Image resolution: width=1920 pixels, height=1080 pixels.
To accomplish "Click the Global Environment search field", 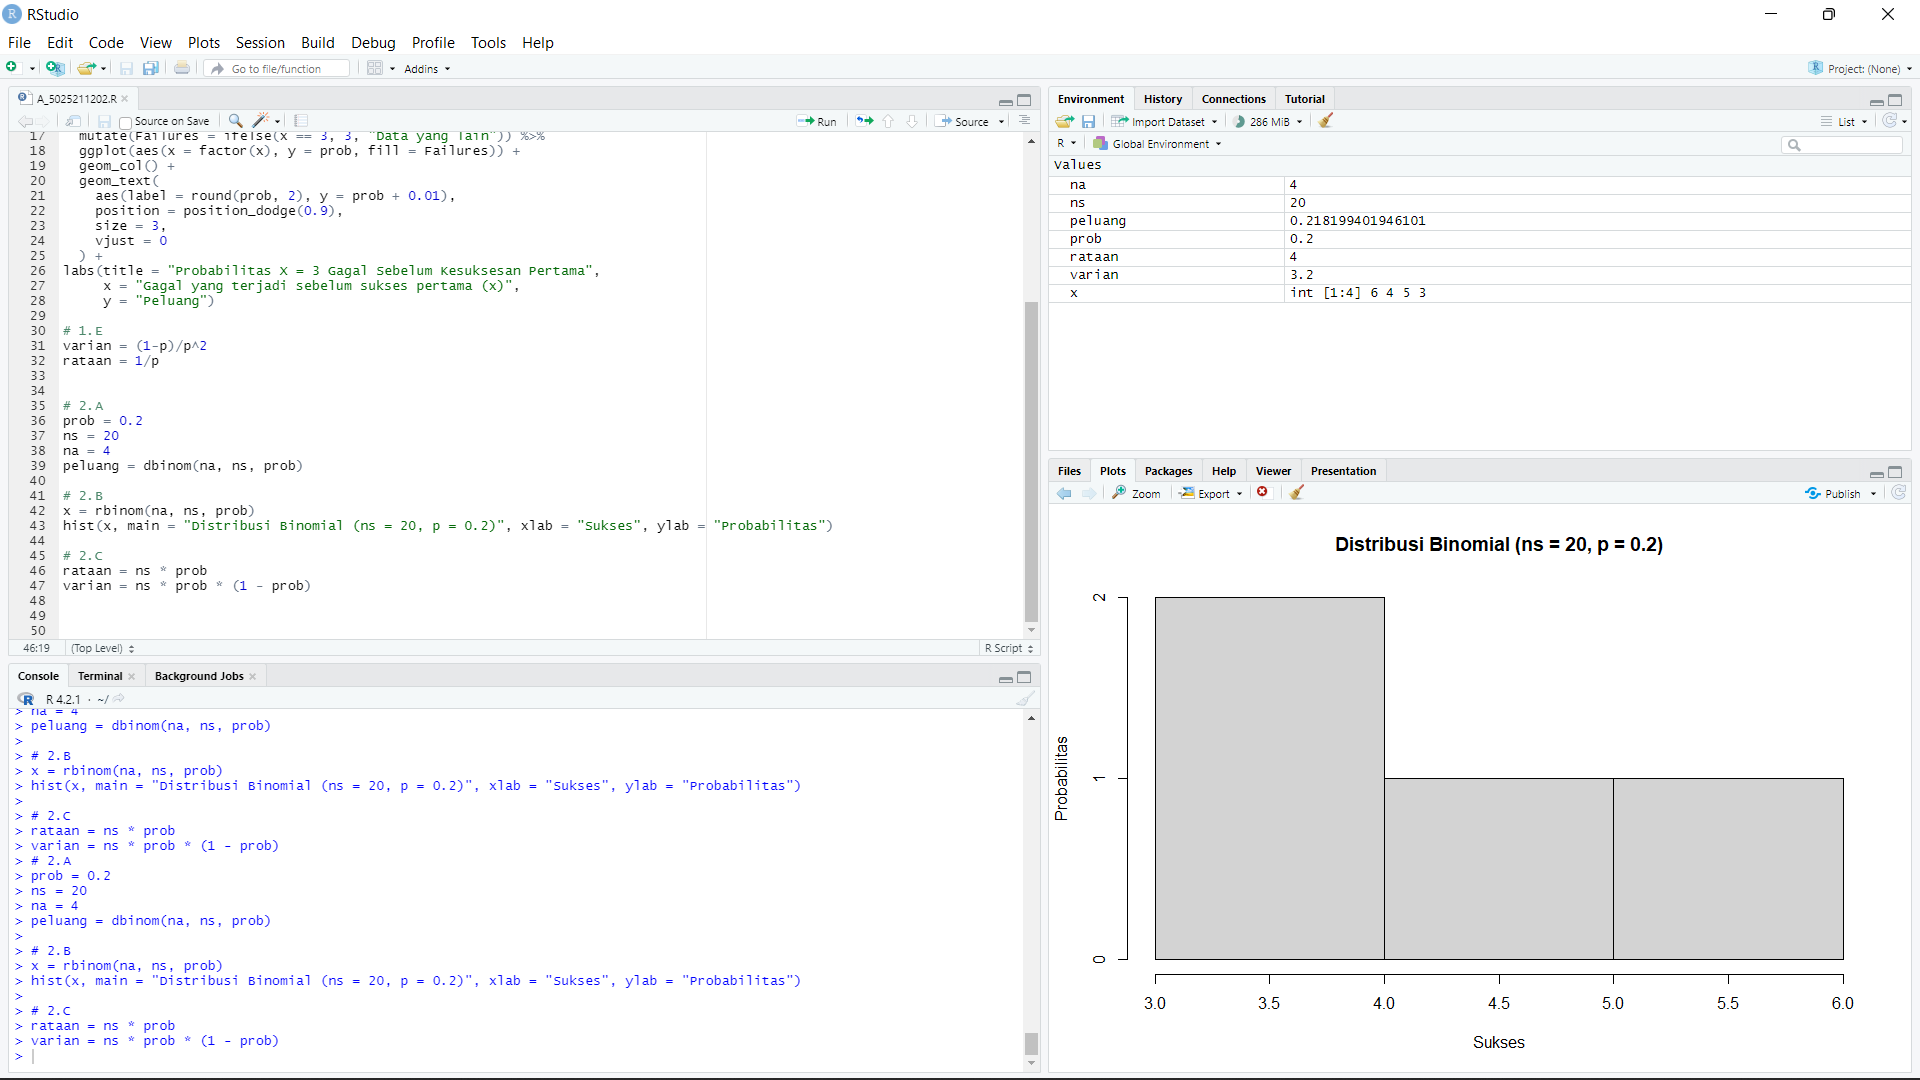I will coord(1843,144).
